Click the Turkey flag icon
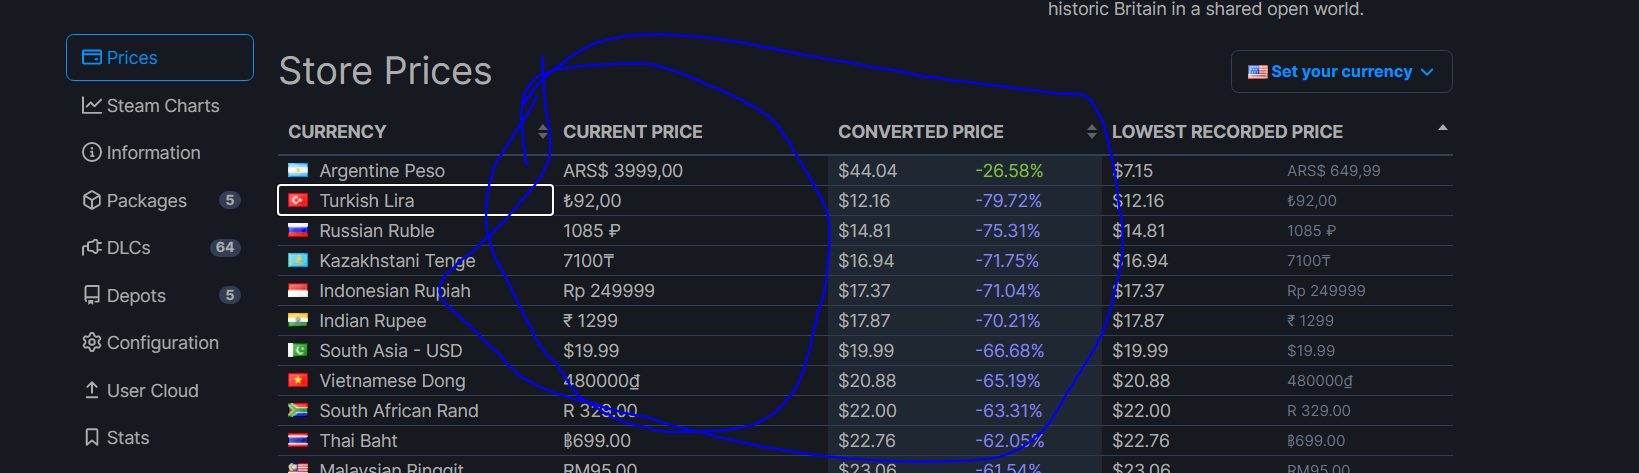The image size is (1639, 473). point(298,200)
